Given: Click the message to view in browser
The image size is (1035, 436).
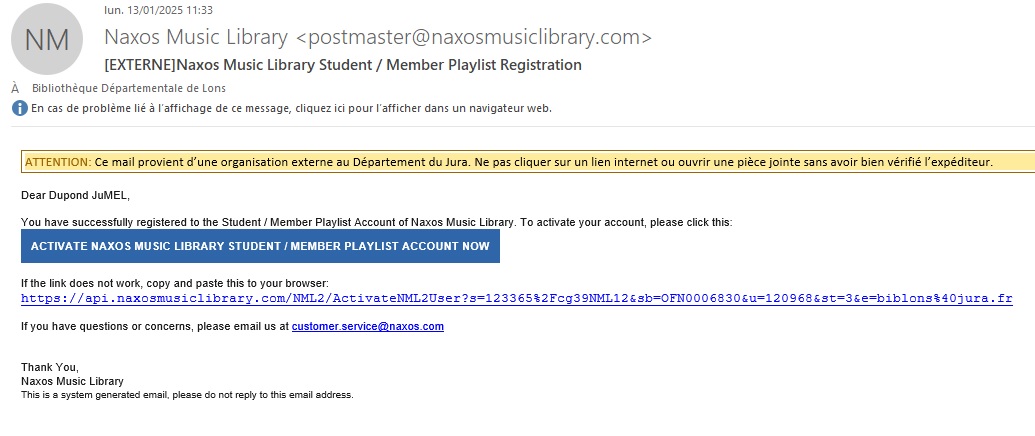Looking at the screenshot, I should [x=291, y=108].
